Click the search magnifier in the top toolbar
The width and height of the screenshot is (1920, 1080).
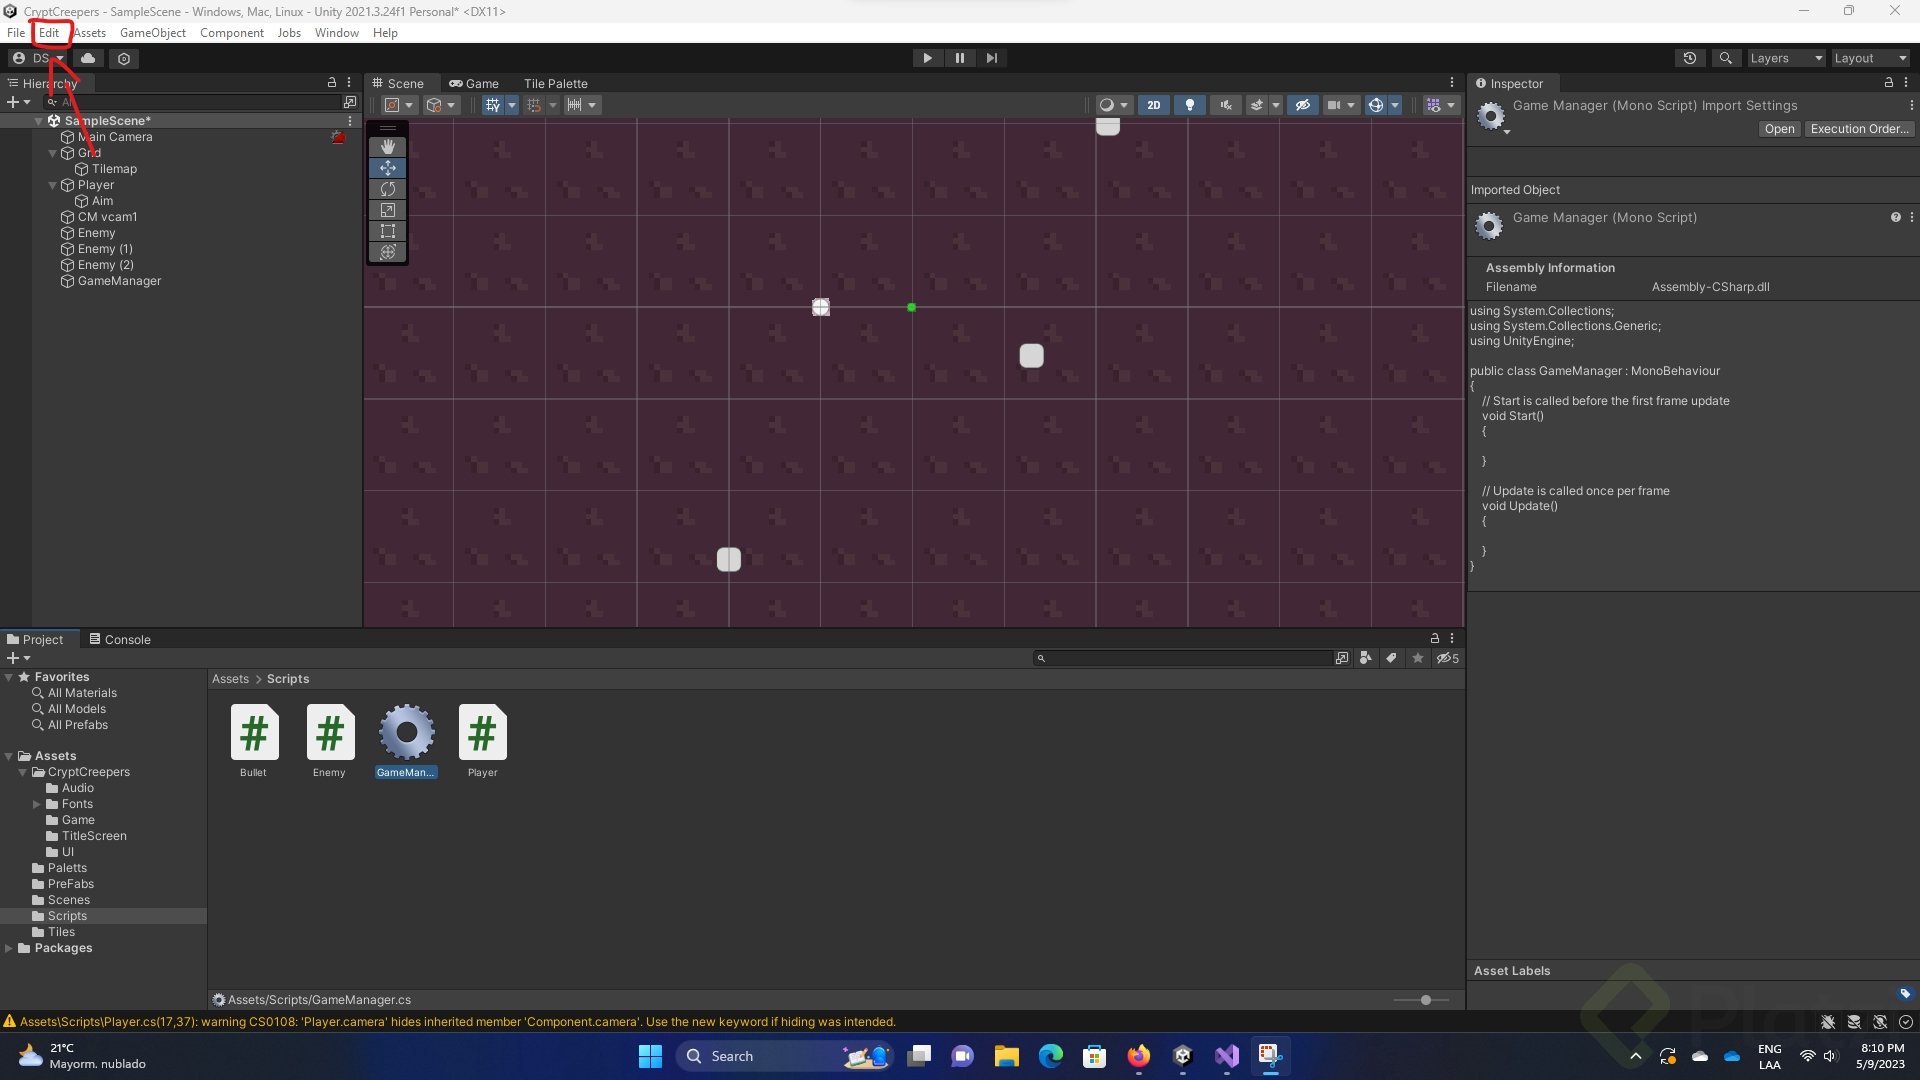[x=1726, y=58]
